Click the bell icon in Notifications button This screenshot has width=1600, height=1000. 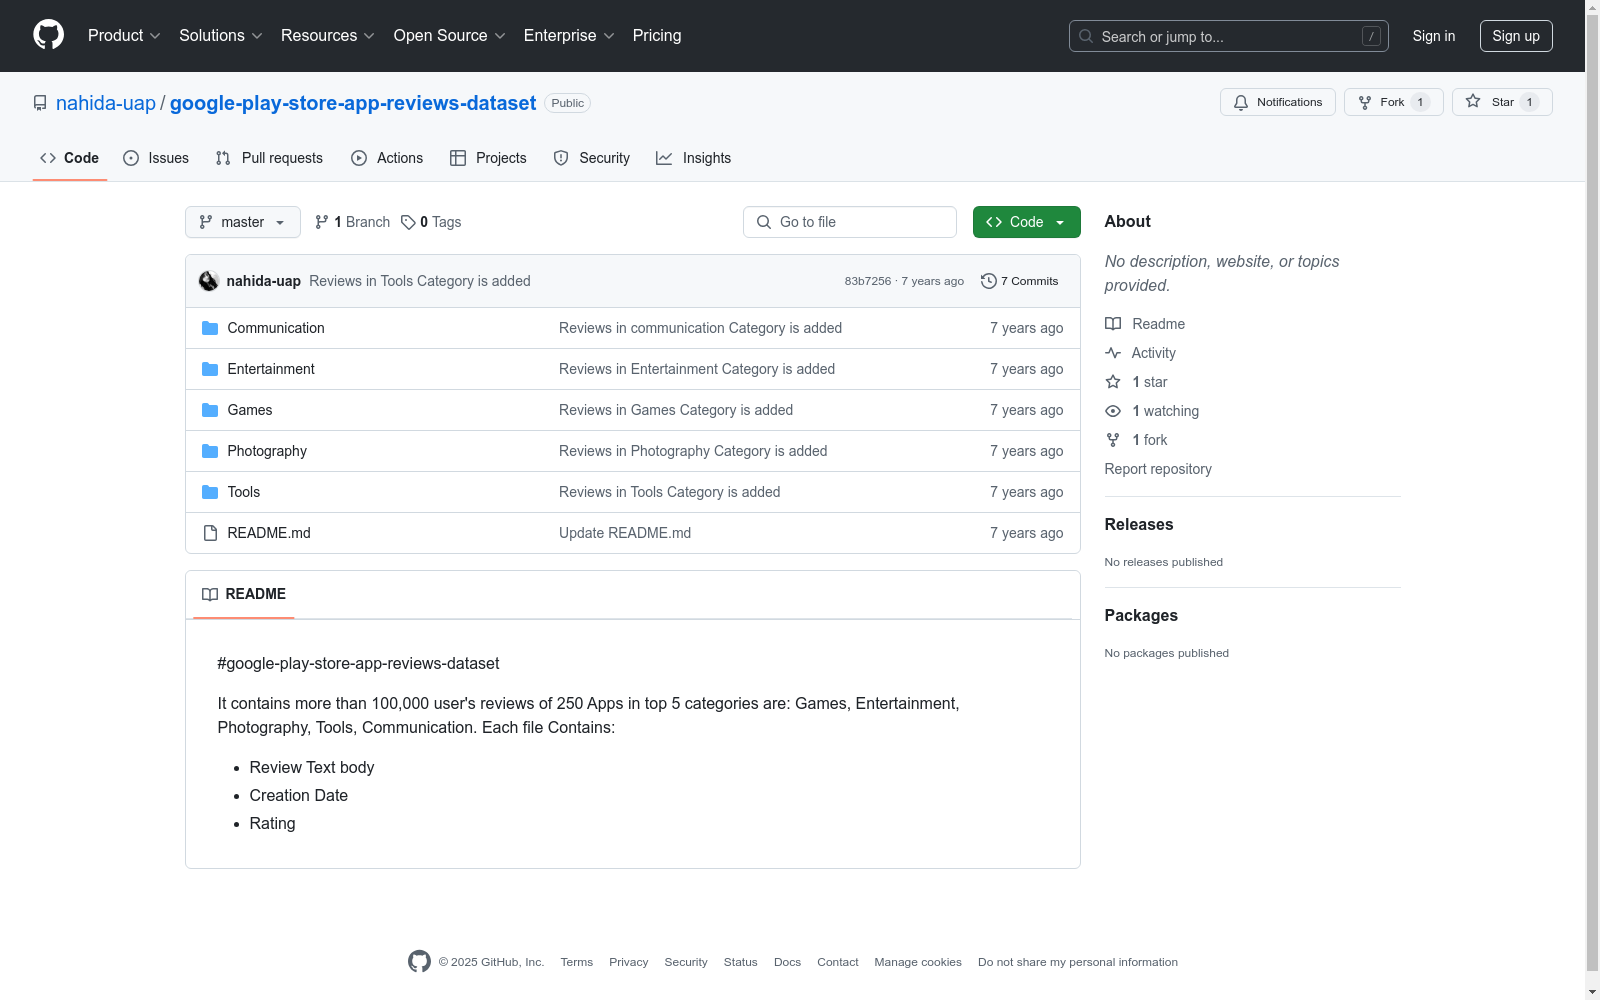pos(1241,102)
